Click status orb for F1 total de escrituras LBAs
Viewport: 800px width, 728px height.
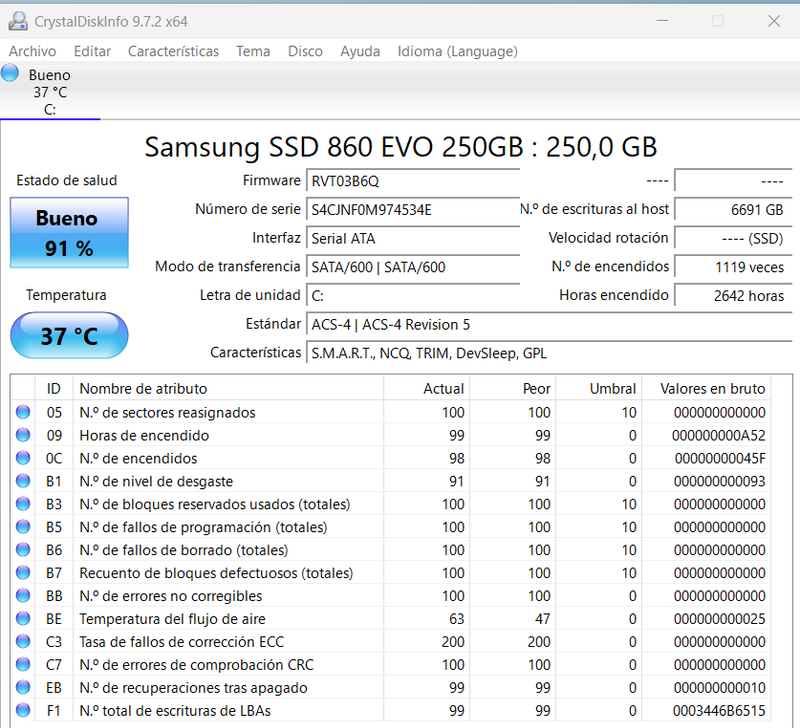23,710
